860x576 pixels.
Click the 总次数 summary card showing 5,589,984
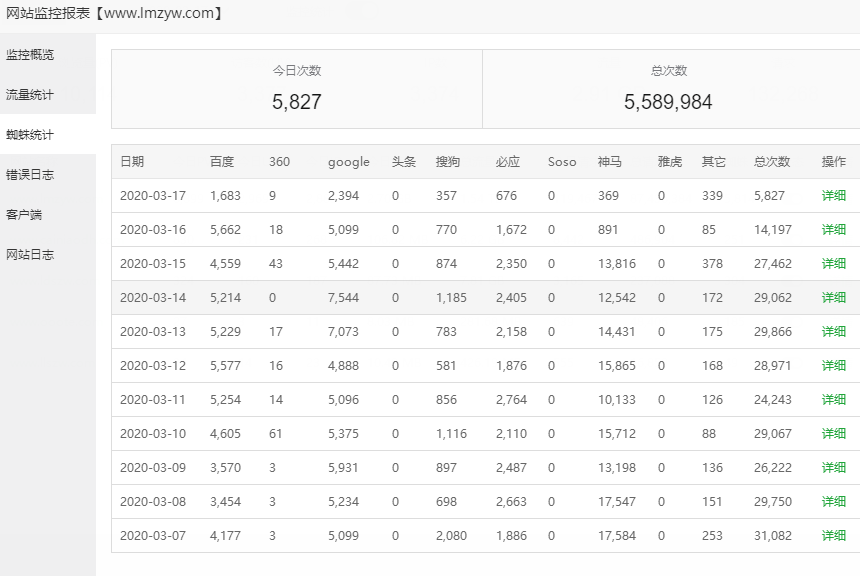pos(668,89)
